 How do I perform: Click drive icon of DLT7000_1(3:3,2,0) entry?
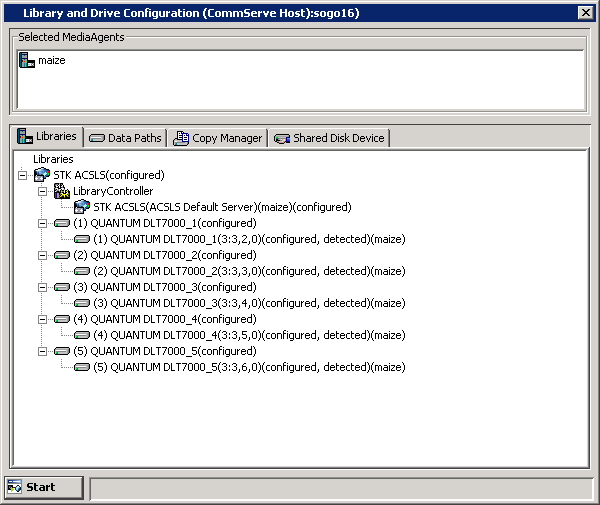(82, 239)
